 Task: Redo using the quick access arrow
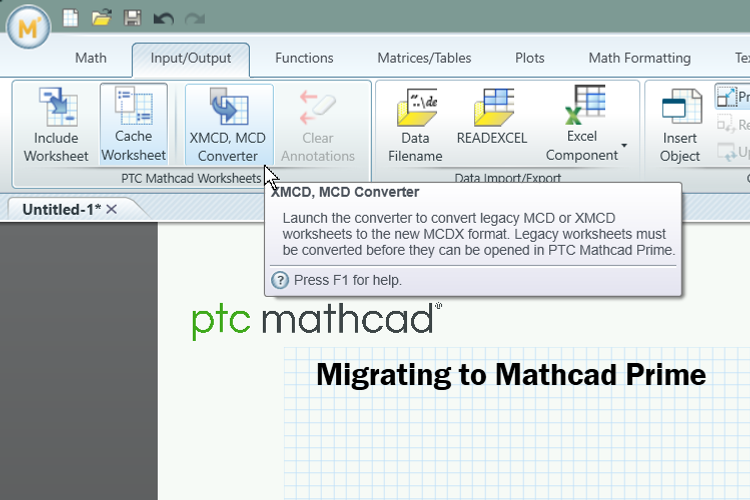coord(194,17)
